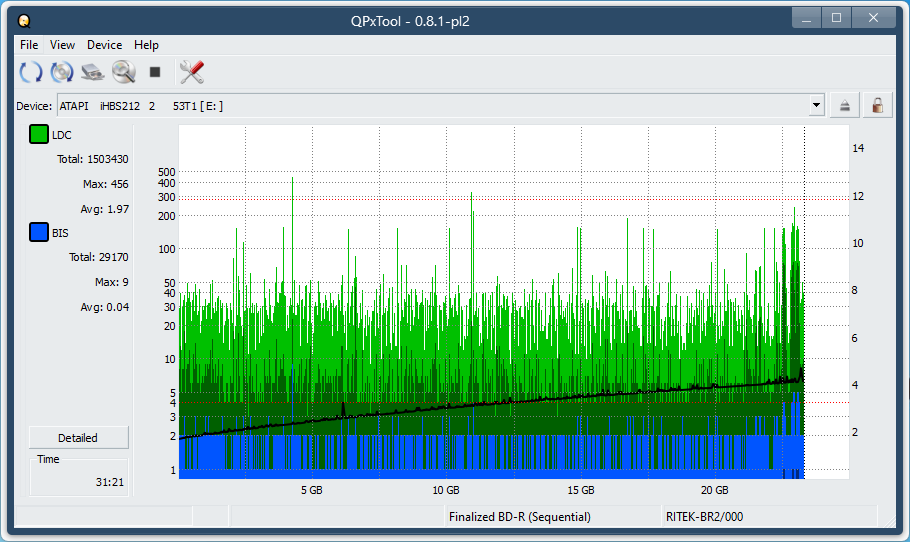Click the load media info disc icon
This screenshot has width=910, height=542.
tap(62, 72)
